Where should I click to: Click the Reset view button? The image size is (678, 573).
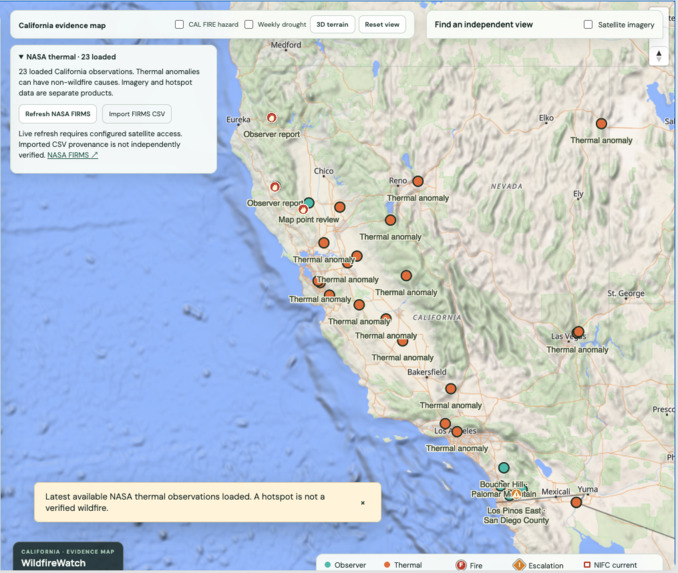pyautogui.click(x=382, y=25)
